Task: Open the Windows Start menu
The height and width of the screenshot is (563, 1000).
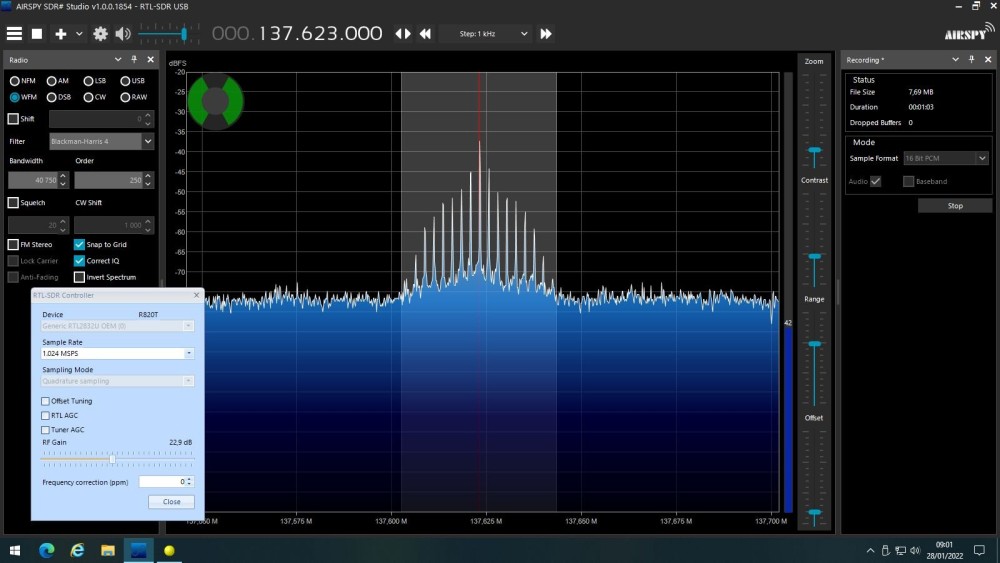Action: coord(15,550)
